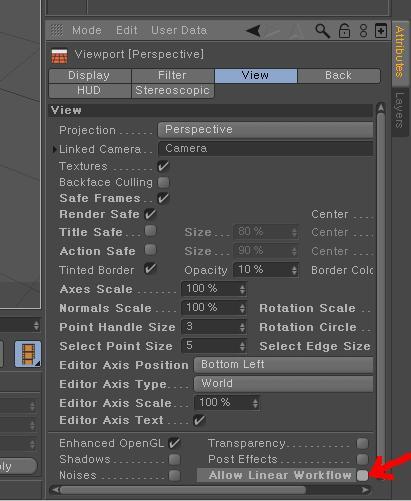Toggle the lock element icon

[x=344, y=31]
